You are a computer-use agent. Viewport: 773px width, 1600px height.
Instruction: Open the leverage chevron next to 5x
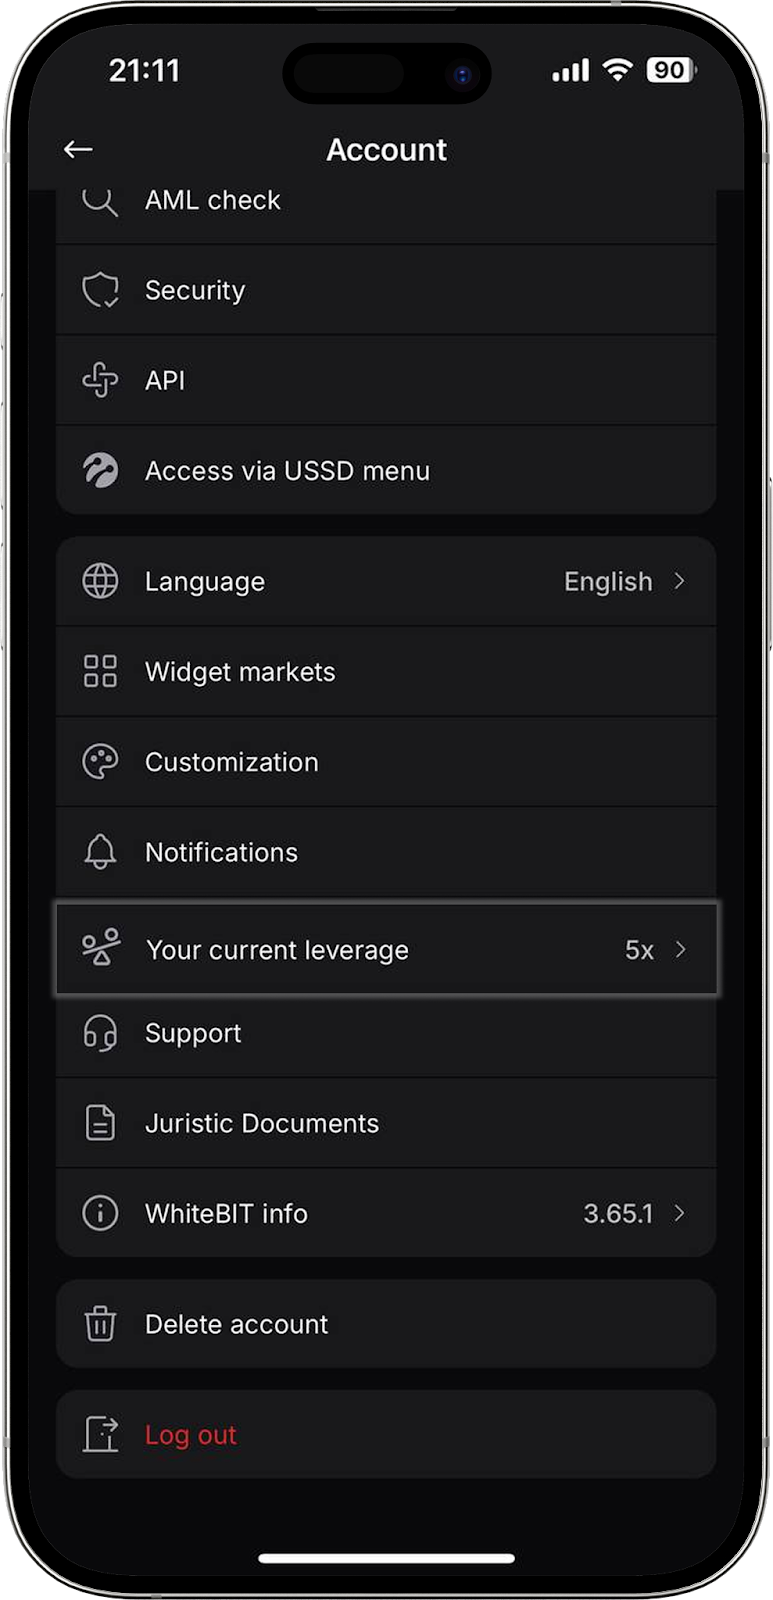click(681, 949)
